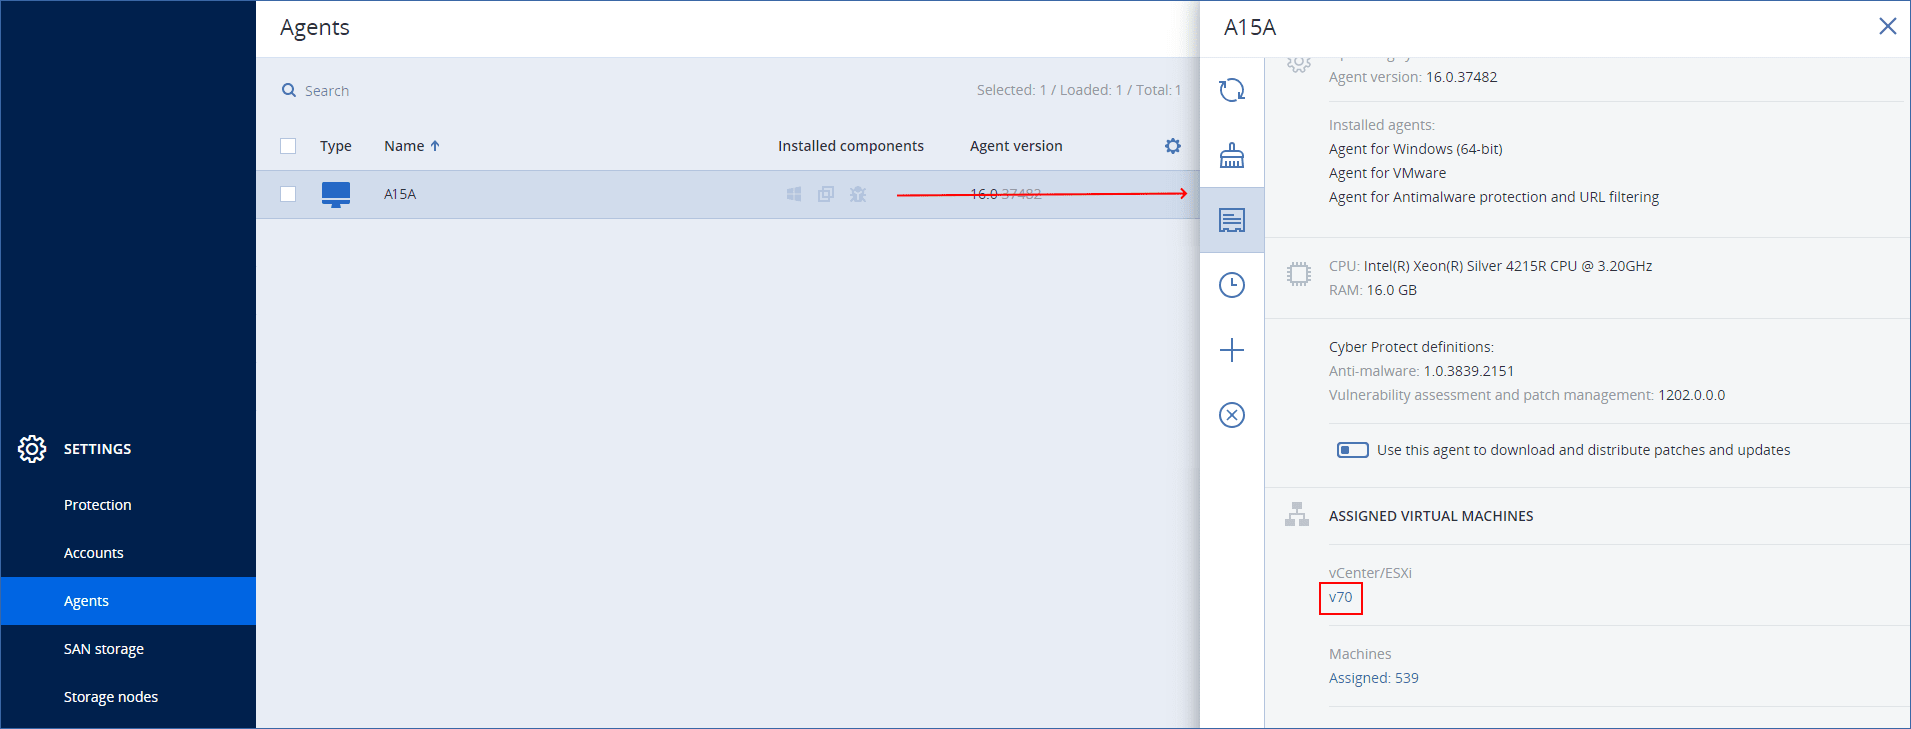Screen dimensions: 1911x729
Task: Open the Activities clock icon
Action: pos(1231,285)
